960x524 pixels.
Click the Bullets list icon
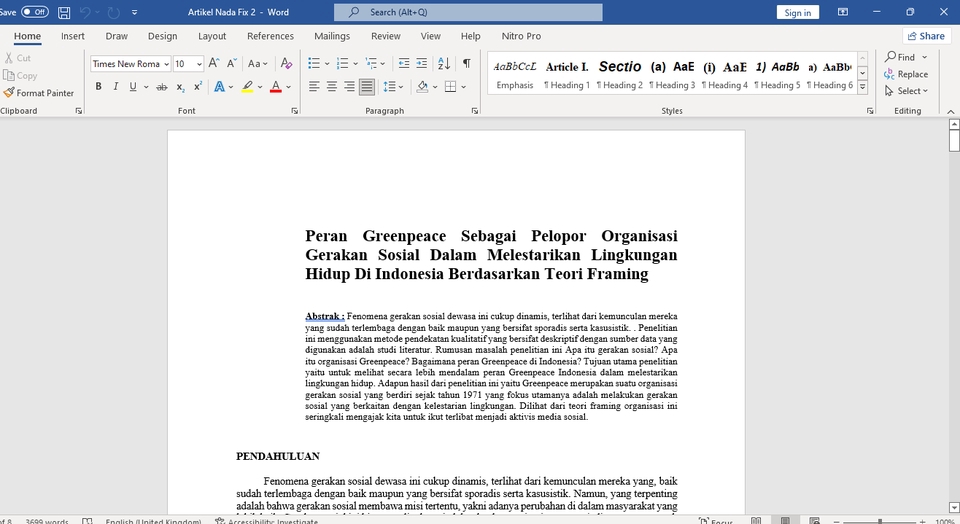click(x=314, y=63)
